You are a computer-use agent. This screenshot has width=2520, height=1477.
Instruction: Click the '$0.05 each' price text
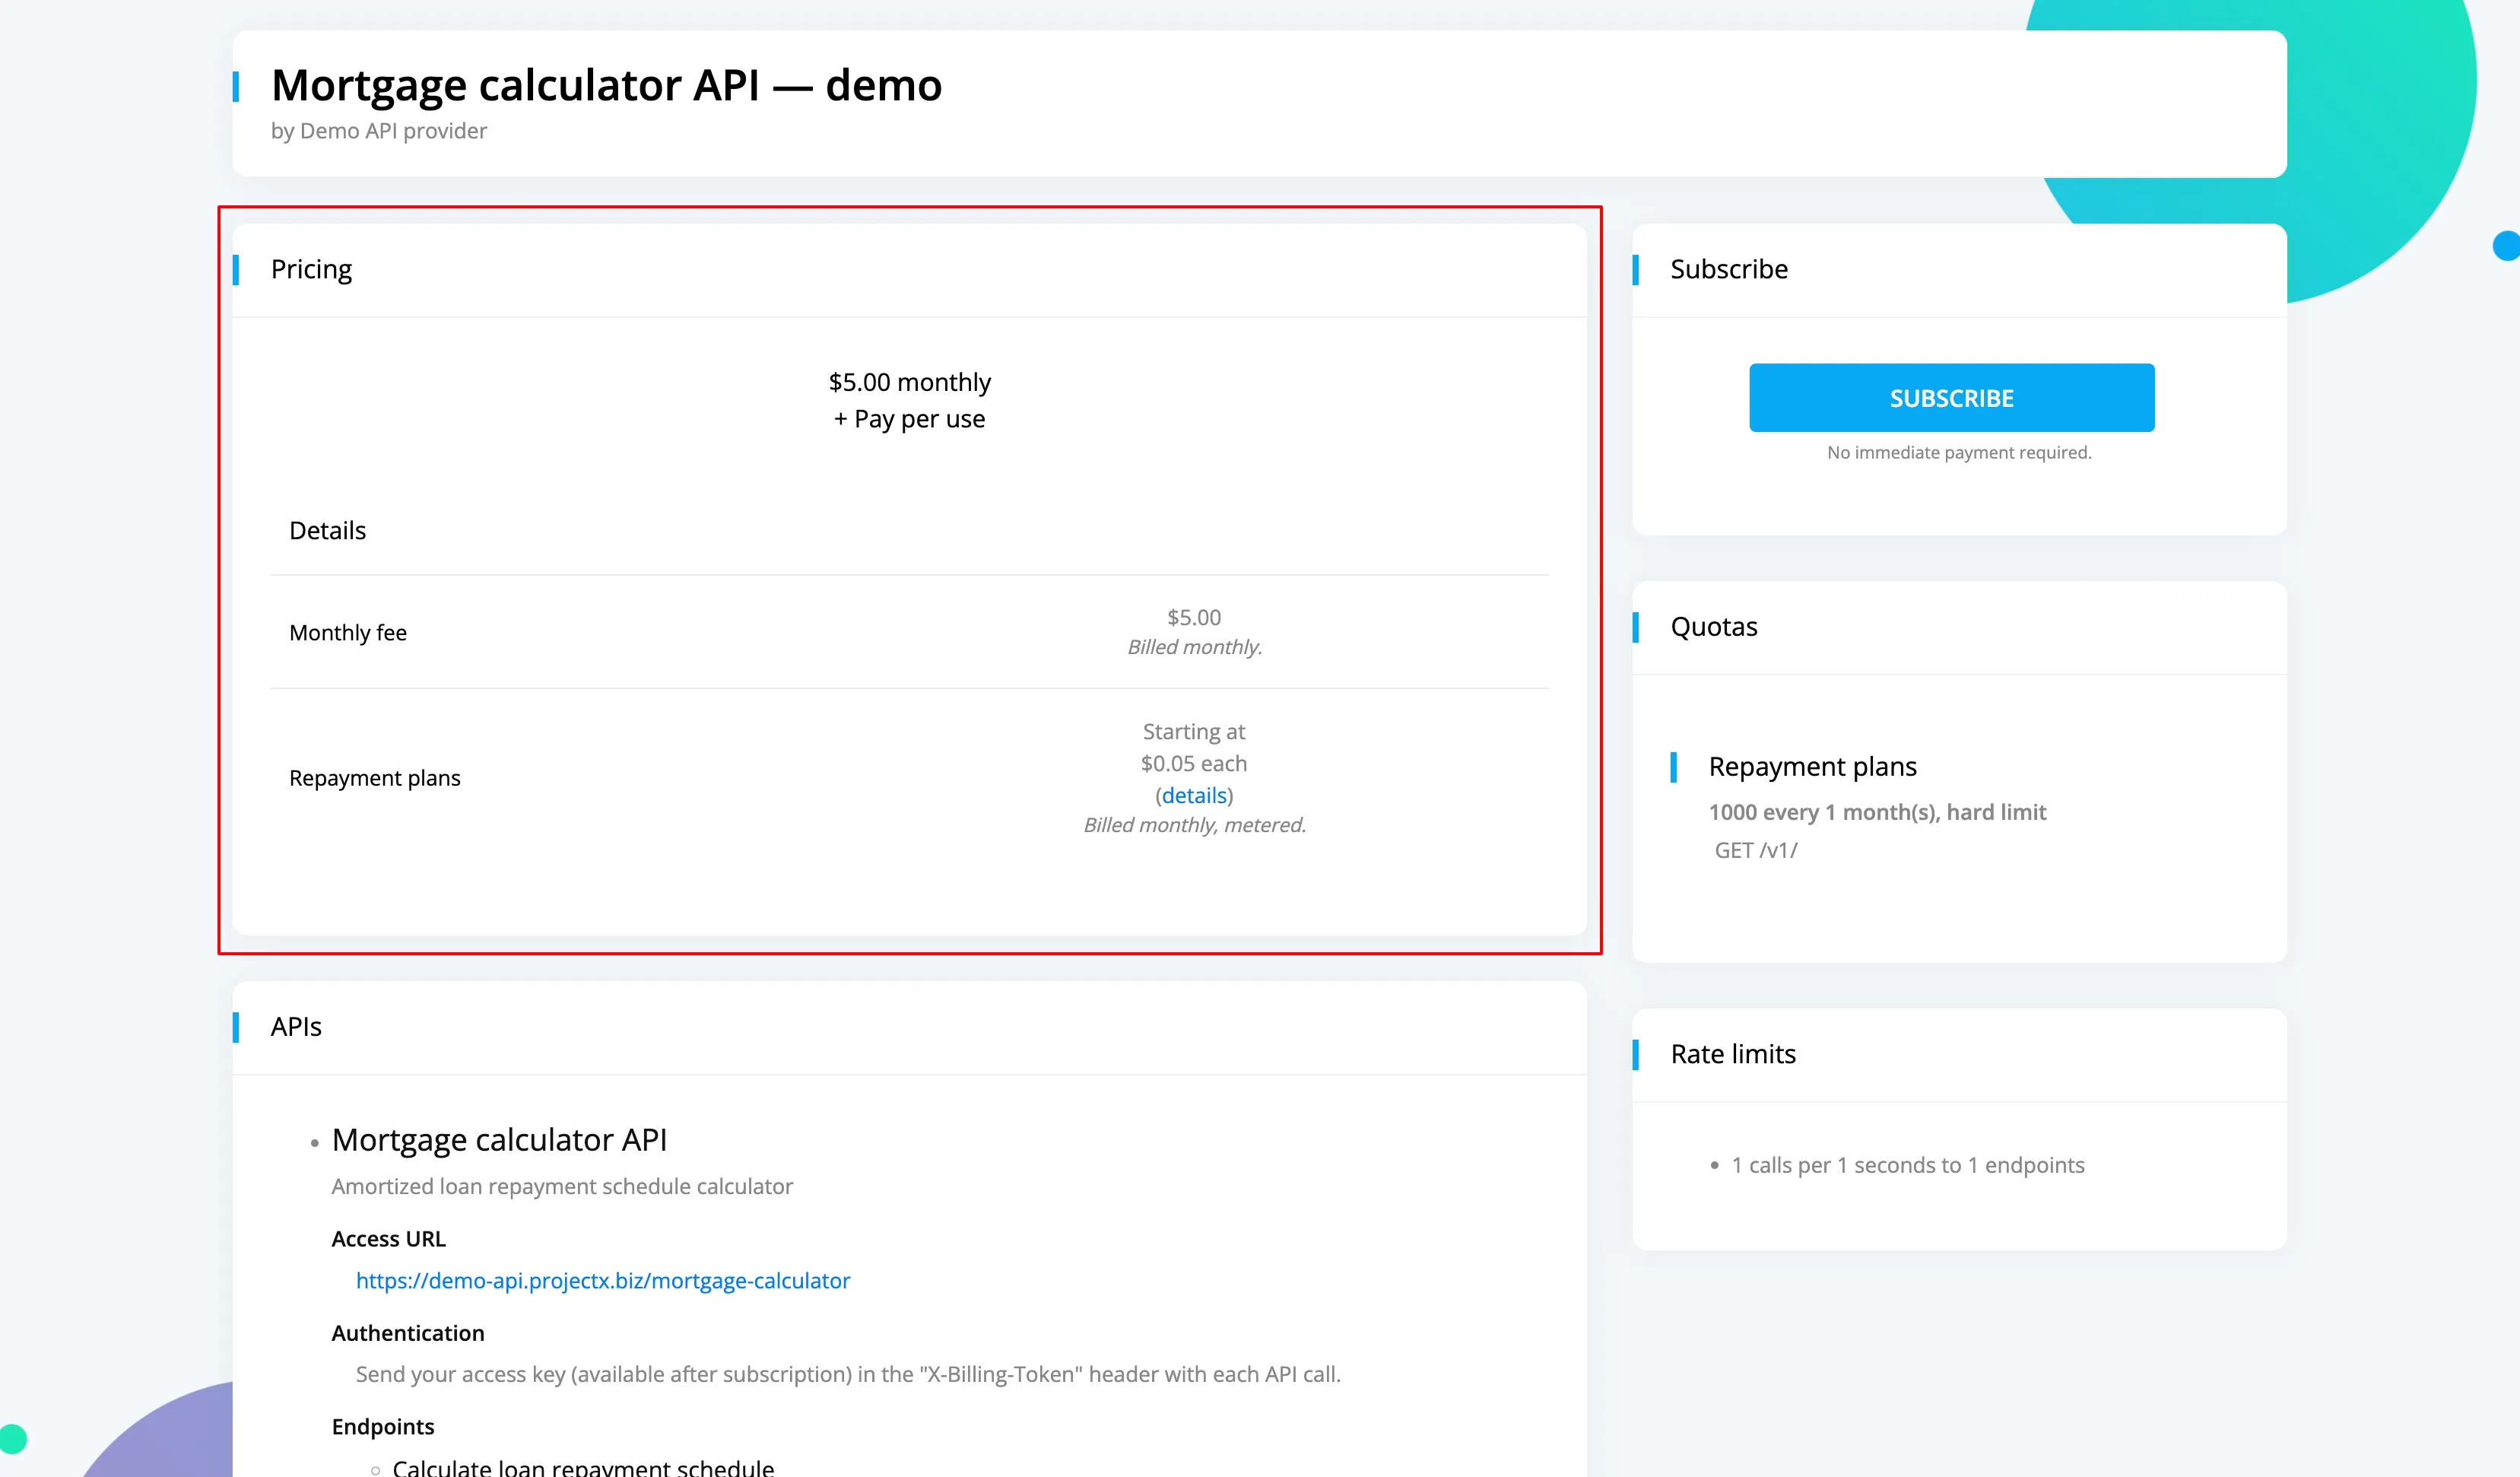(x=1194, y=764)
